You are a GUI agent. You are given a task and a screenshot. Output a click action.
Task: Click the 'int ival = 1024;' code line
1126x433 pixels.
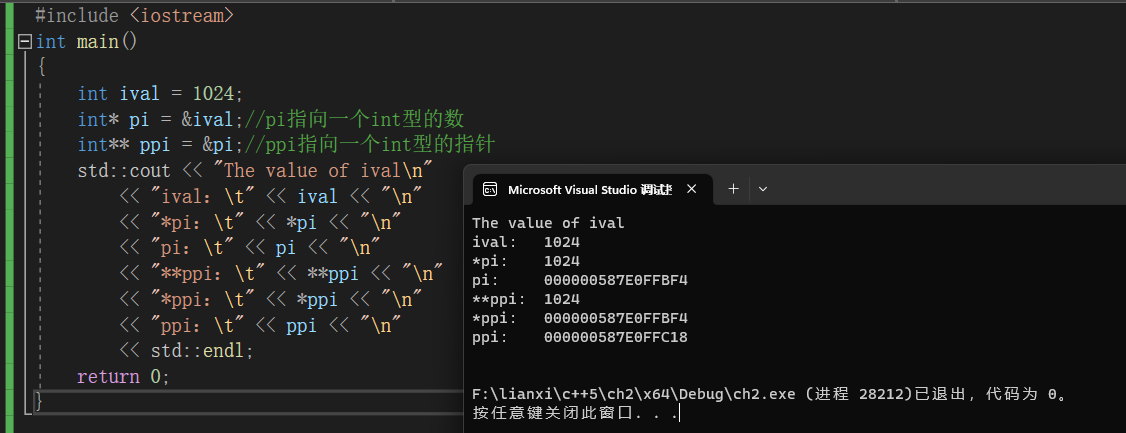161,94
